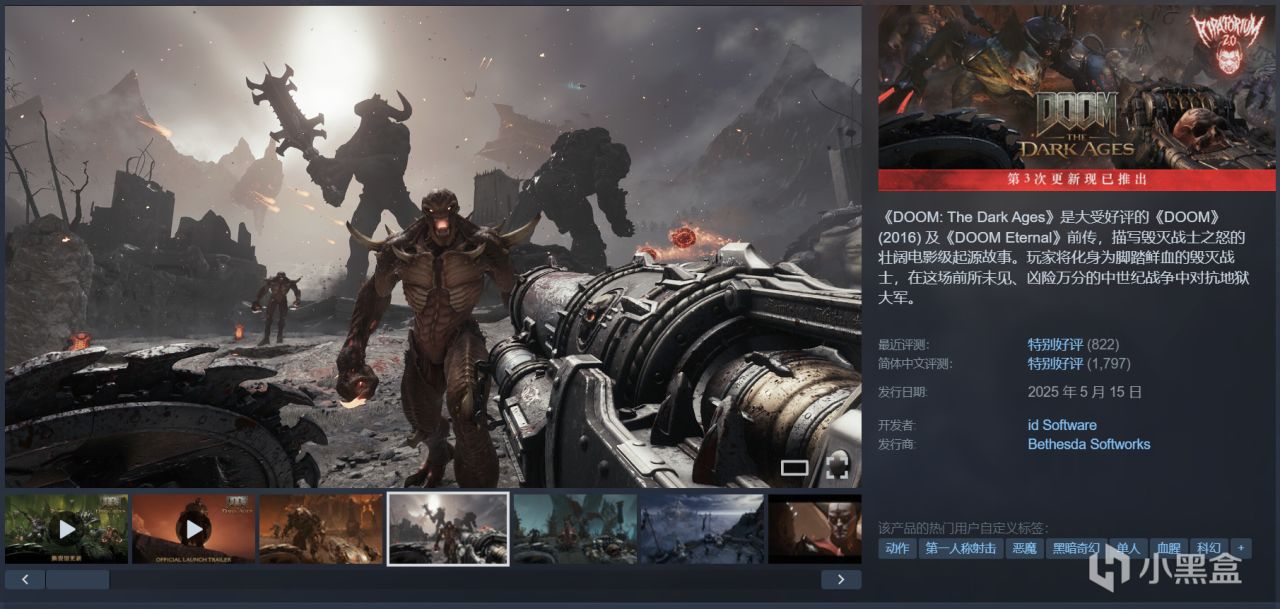Click the thumbnail strip scrollbar handle
The height and width of the screenshot is (609, 1280).
[77, 579]
